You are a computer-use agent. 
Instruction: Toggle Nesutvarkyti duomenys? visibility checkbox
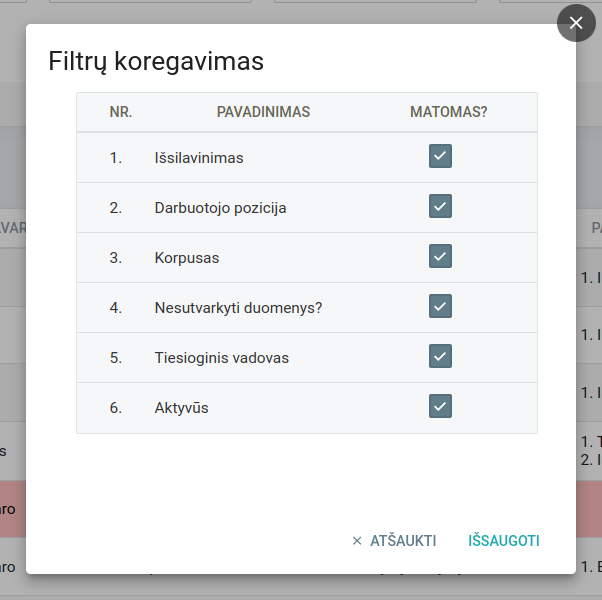click(440, 306)
